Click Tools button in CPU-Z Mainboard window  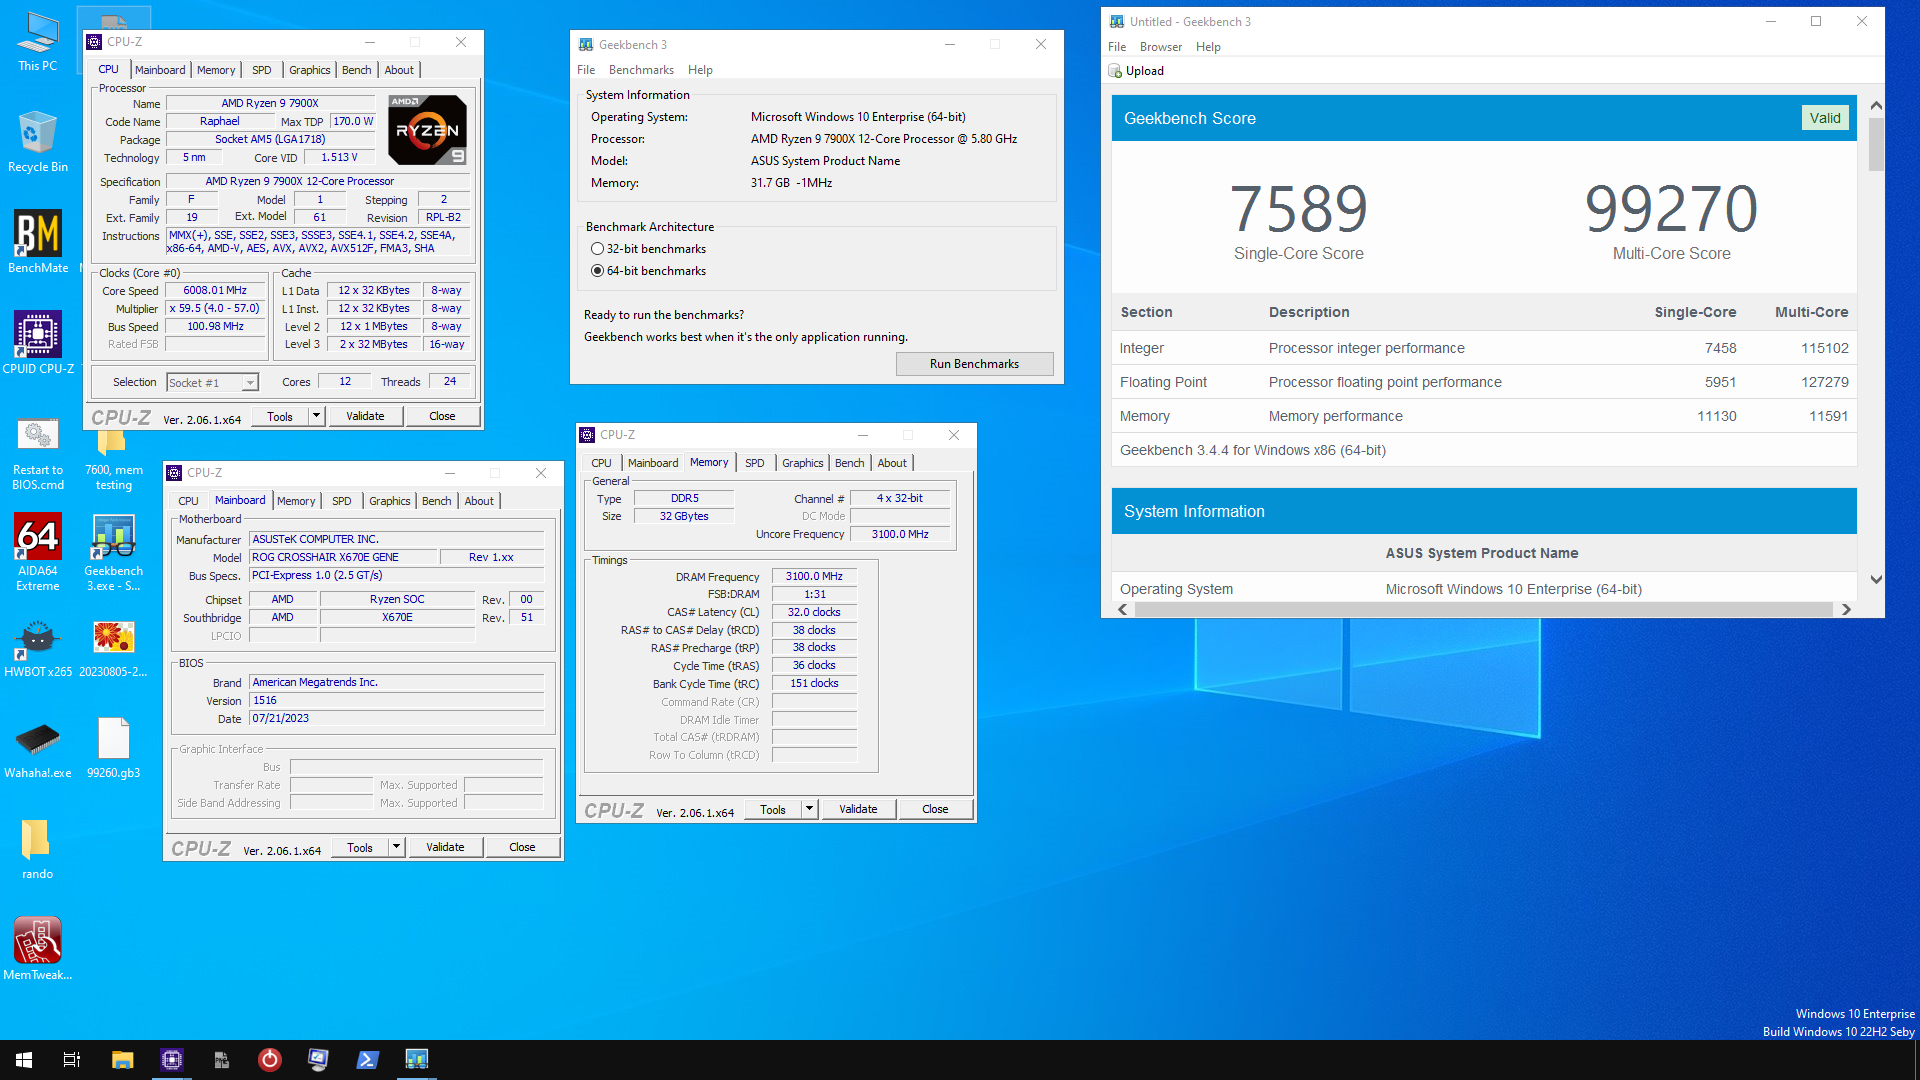360,847
